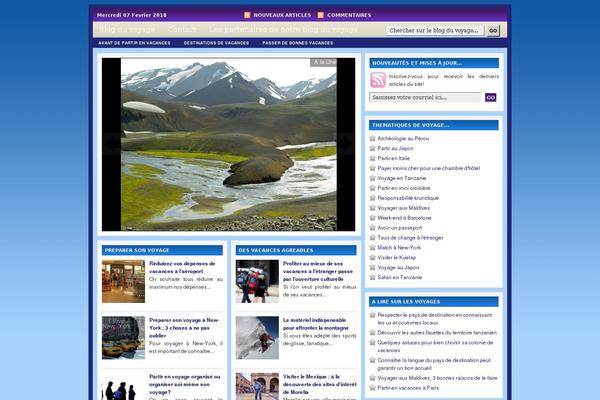
Task: Click the RSS icon beside Commentaires
Action: (x=320, y=16)
